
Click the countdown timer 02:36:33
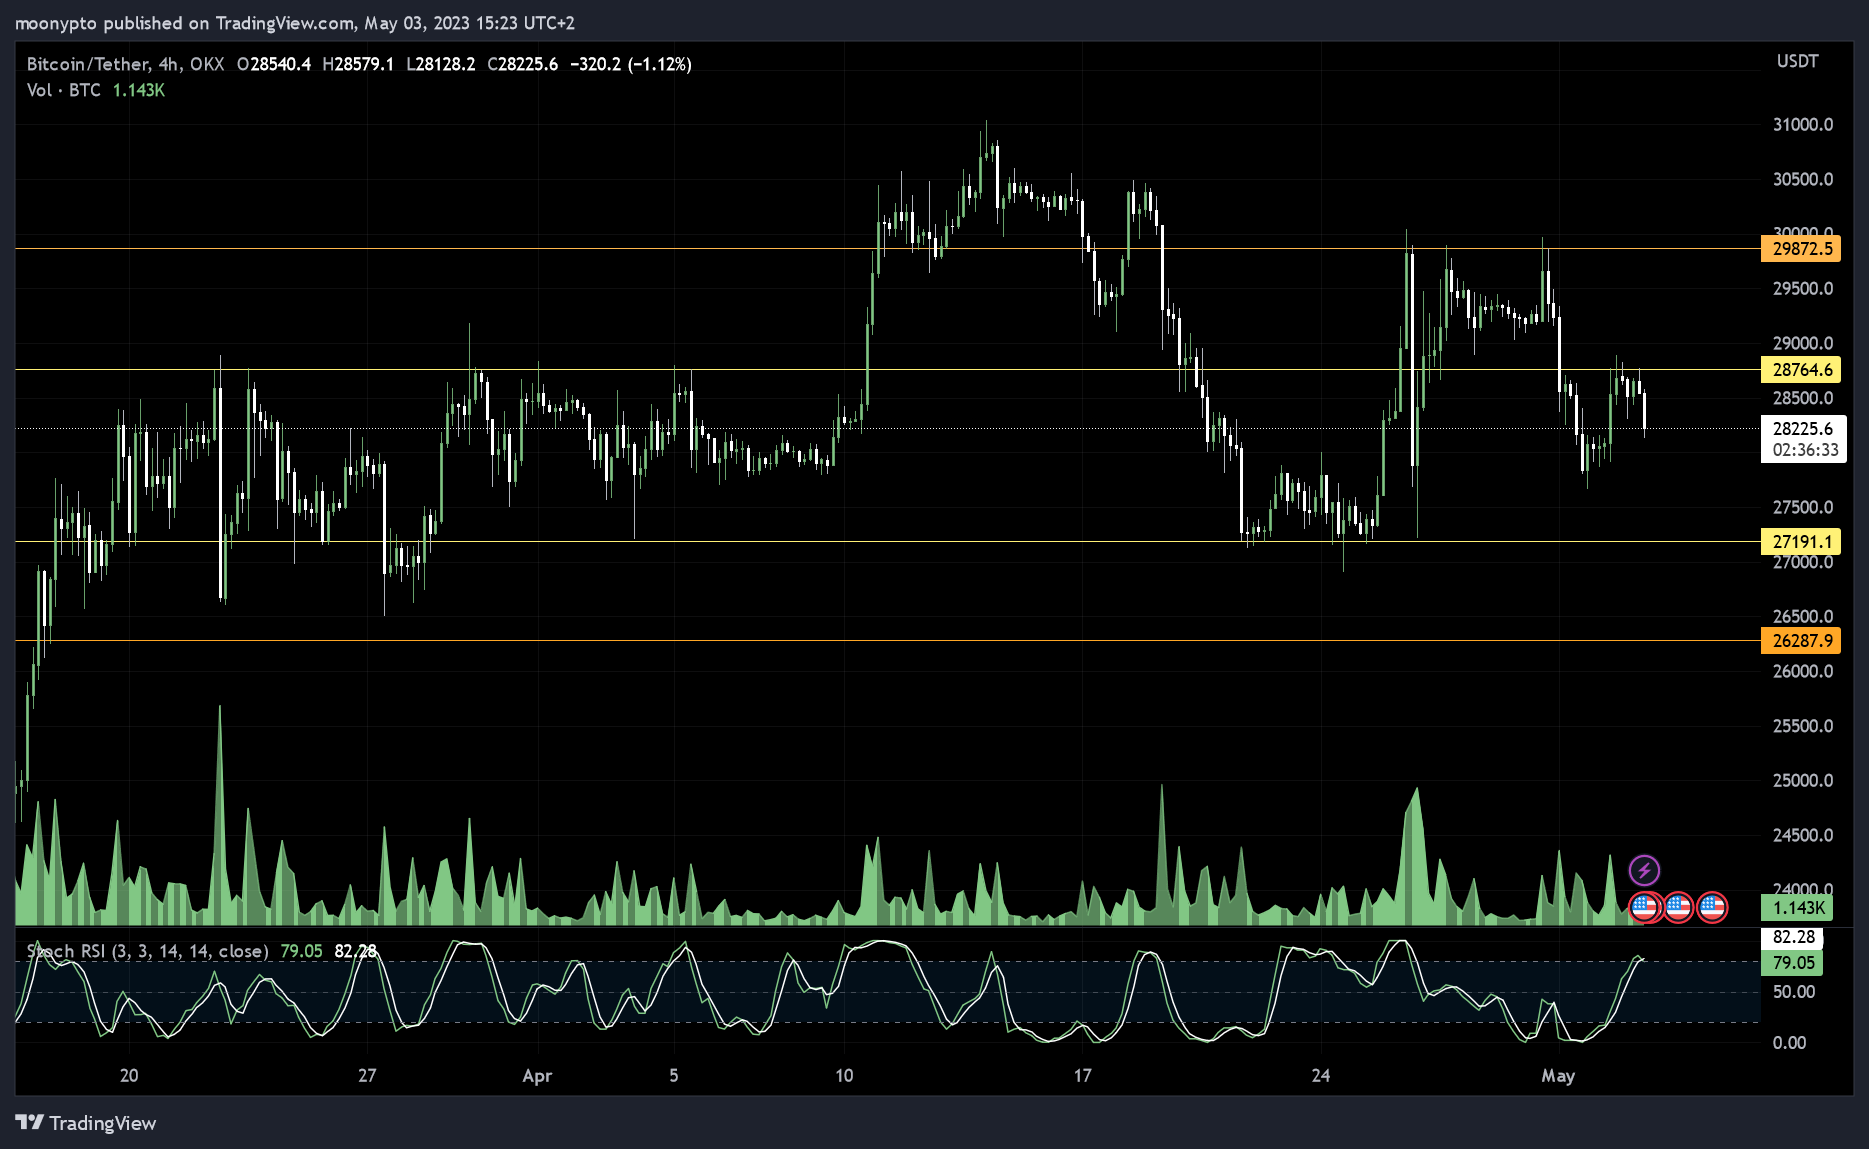(1805, 450)
